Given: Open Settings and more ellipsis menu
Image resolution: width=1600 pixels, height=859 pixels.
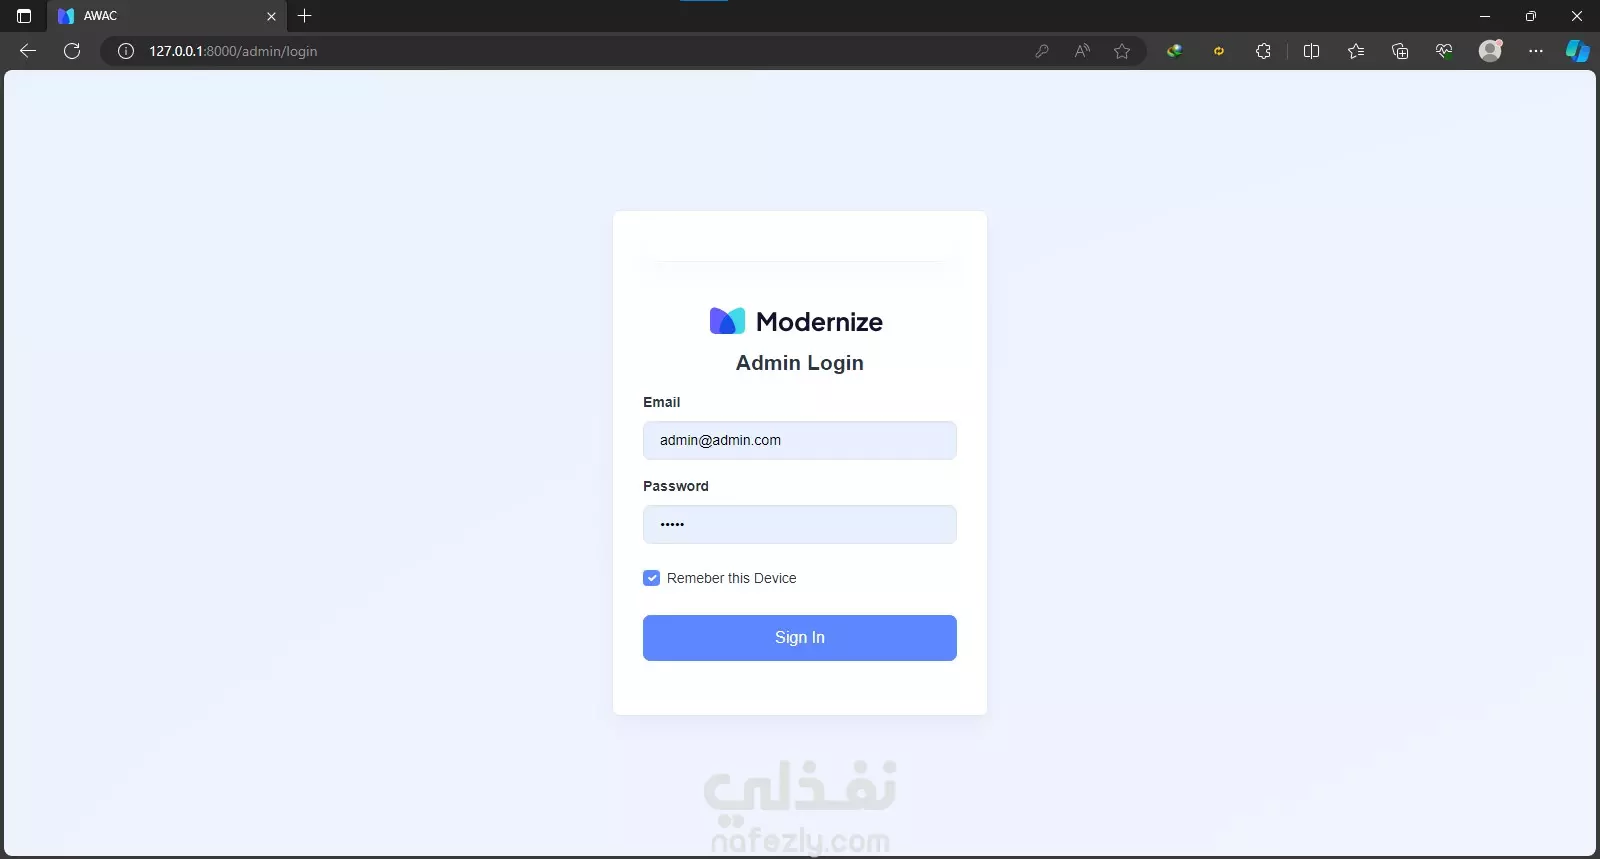Looking at the screenshot, I should pos(1536,51).
